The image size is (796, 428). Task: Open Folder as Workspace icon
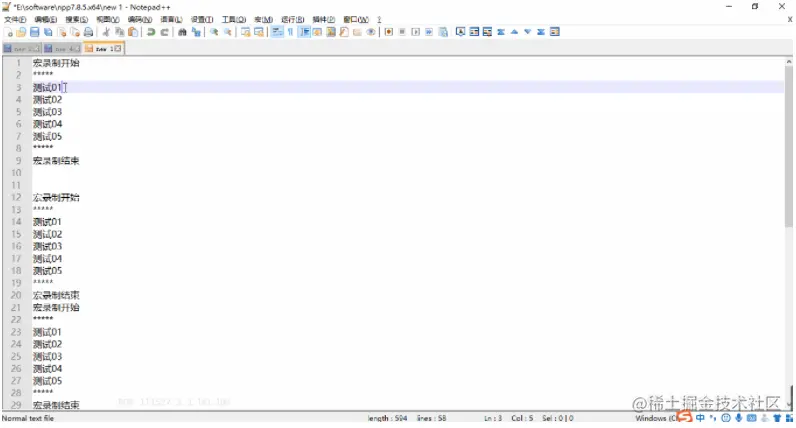tap(357, 32)
